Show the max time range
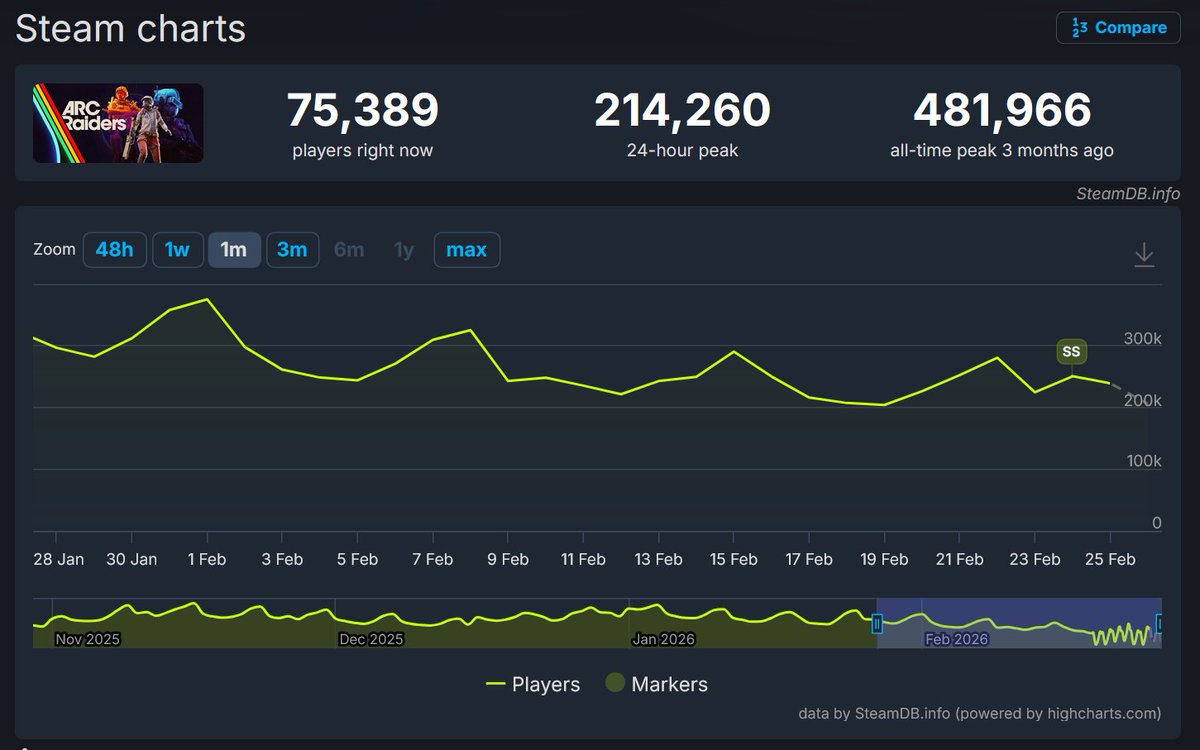 (467, 249)
